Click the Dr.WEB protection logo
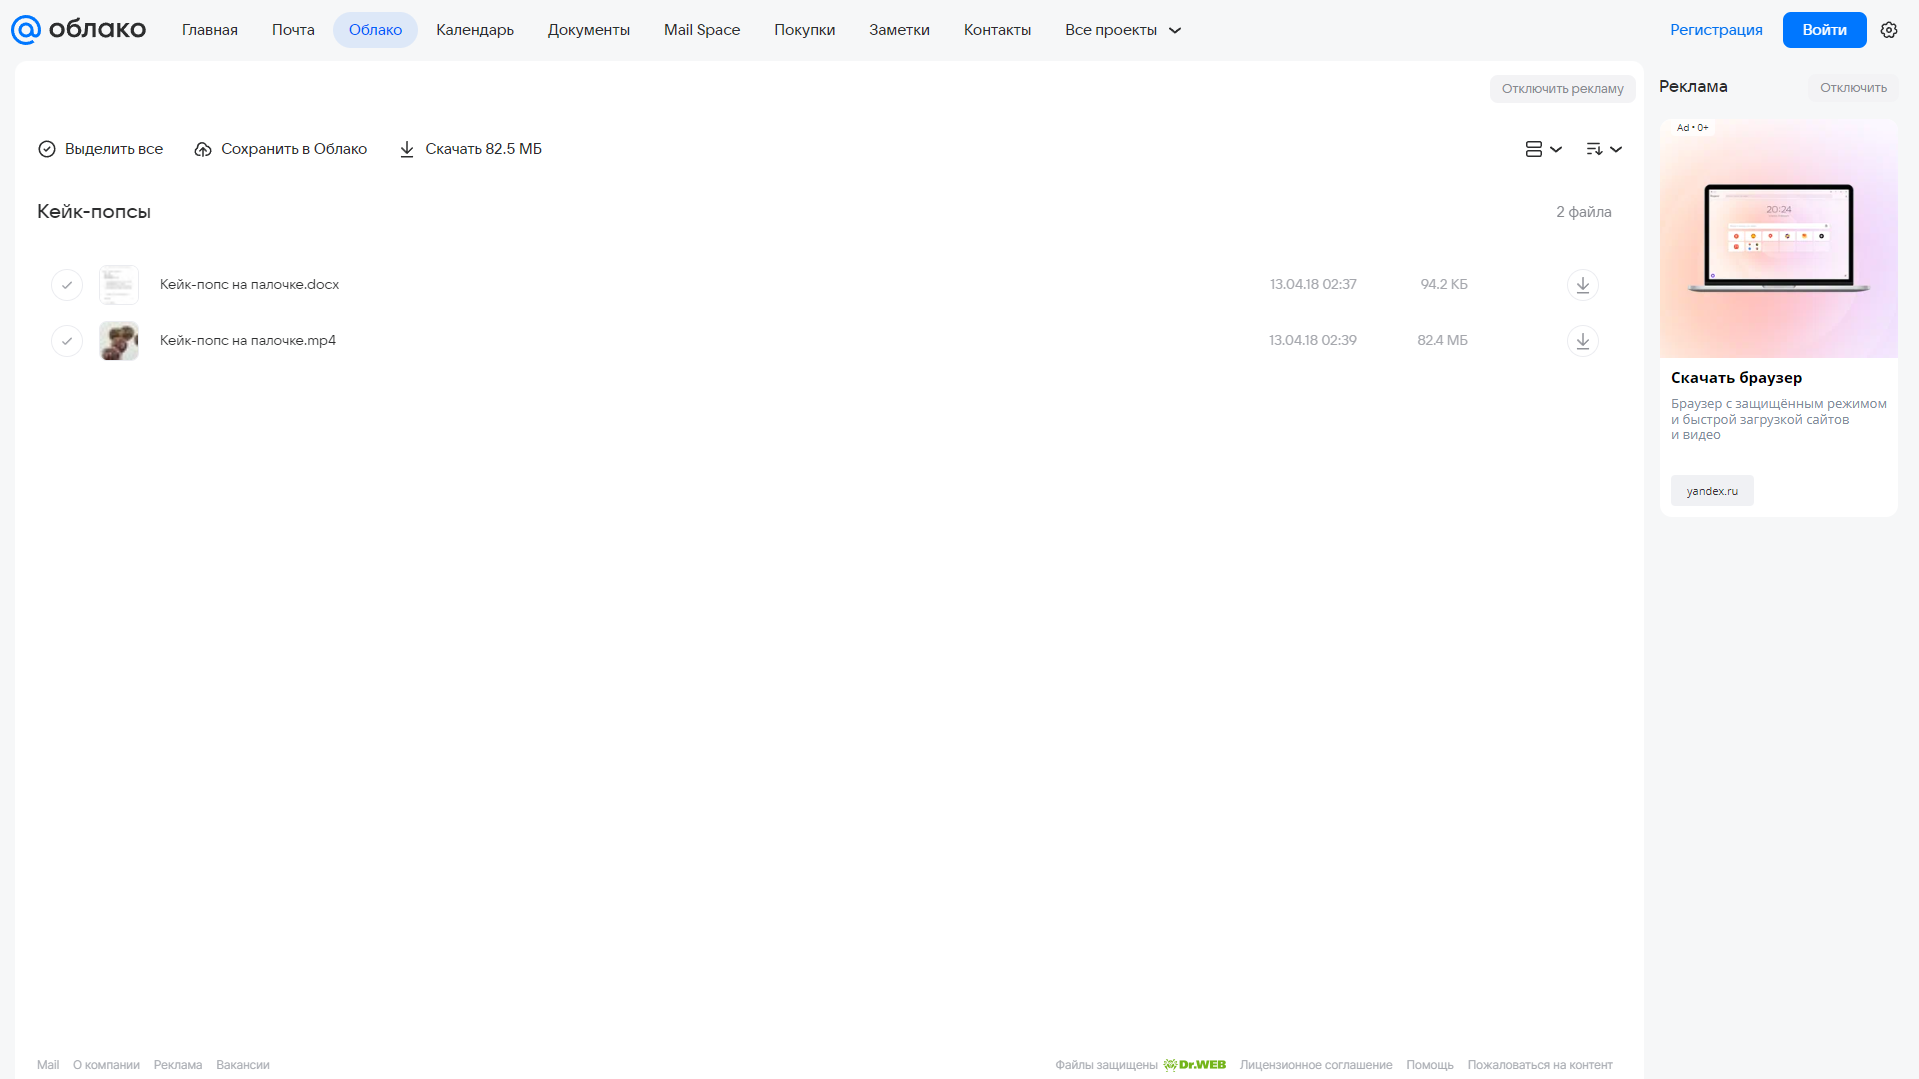 (1195, 1065)
